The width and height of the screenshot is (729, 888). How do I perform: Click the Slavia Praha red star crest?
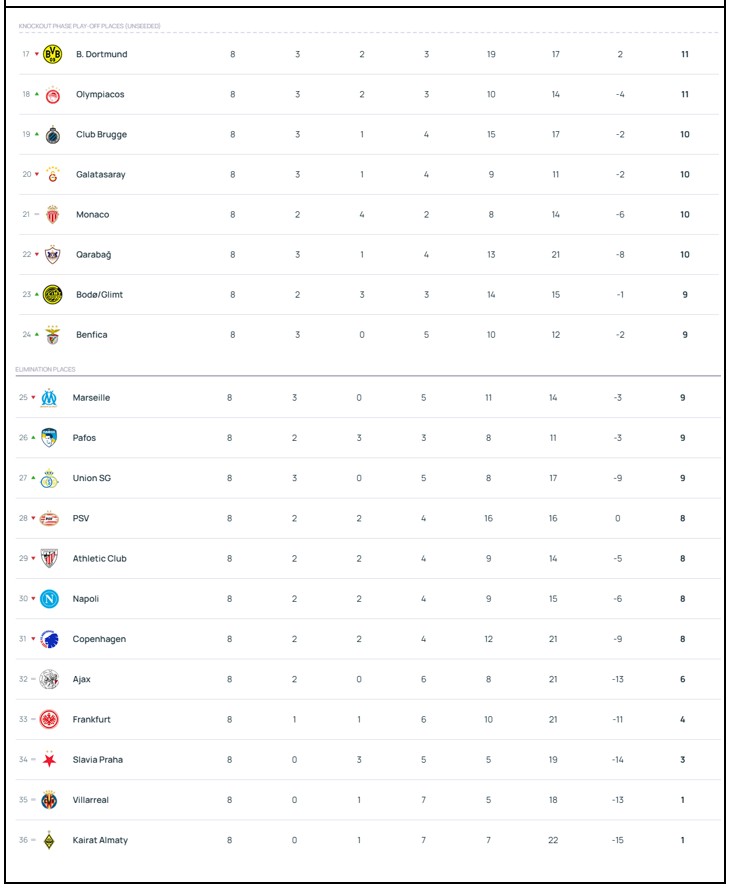coord(49,760)
